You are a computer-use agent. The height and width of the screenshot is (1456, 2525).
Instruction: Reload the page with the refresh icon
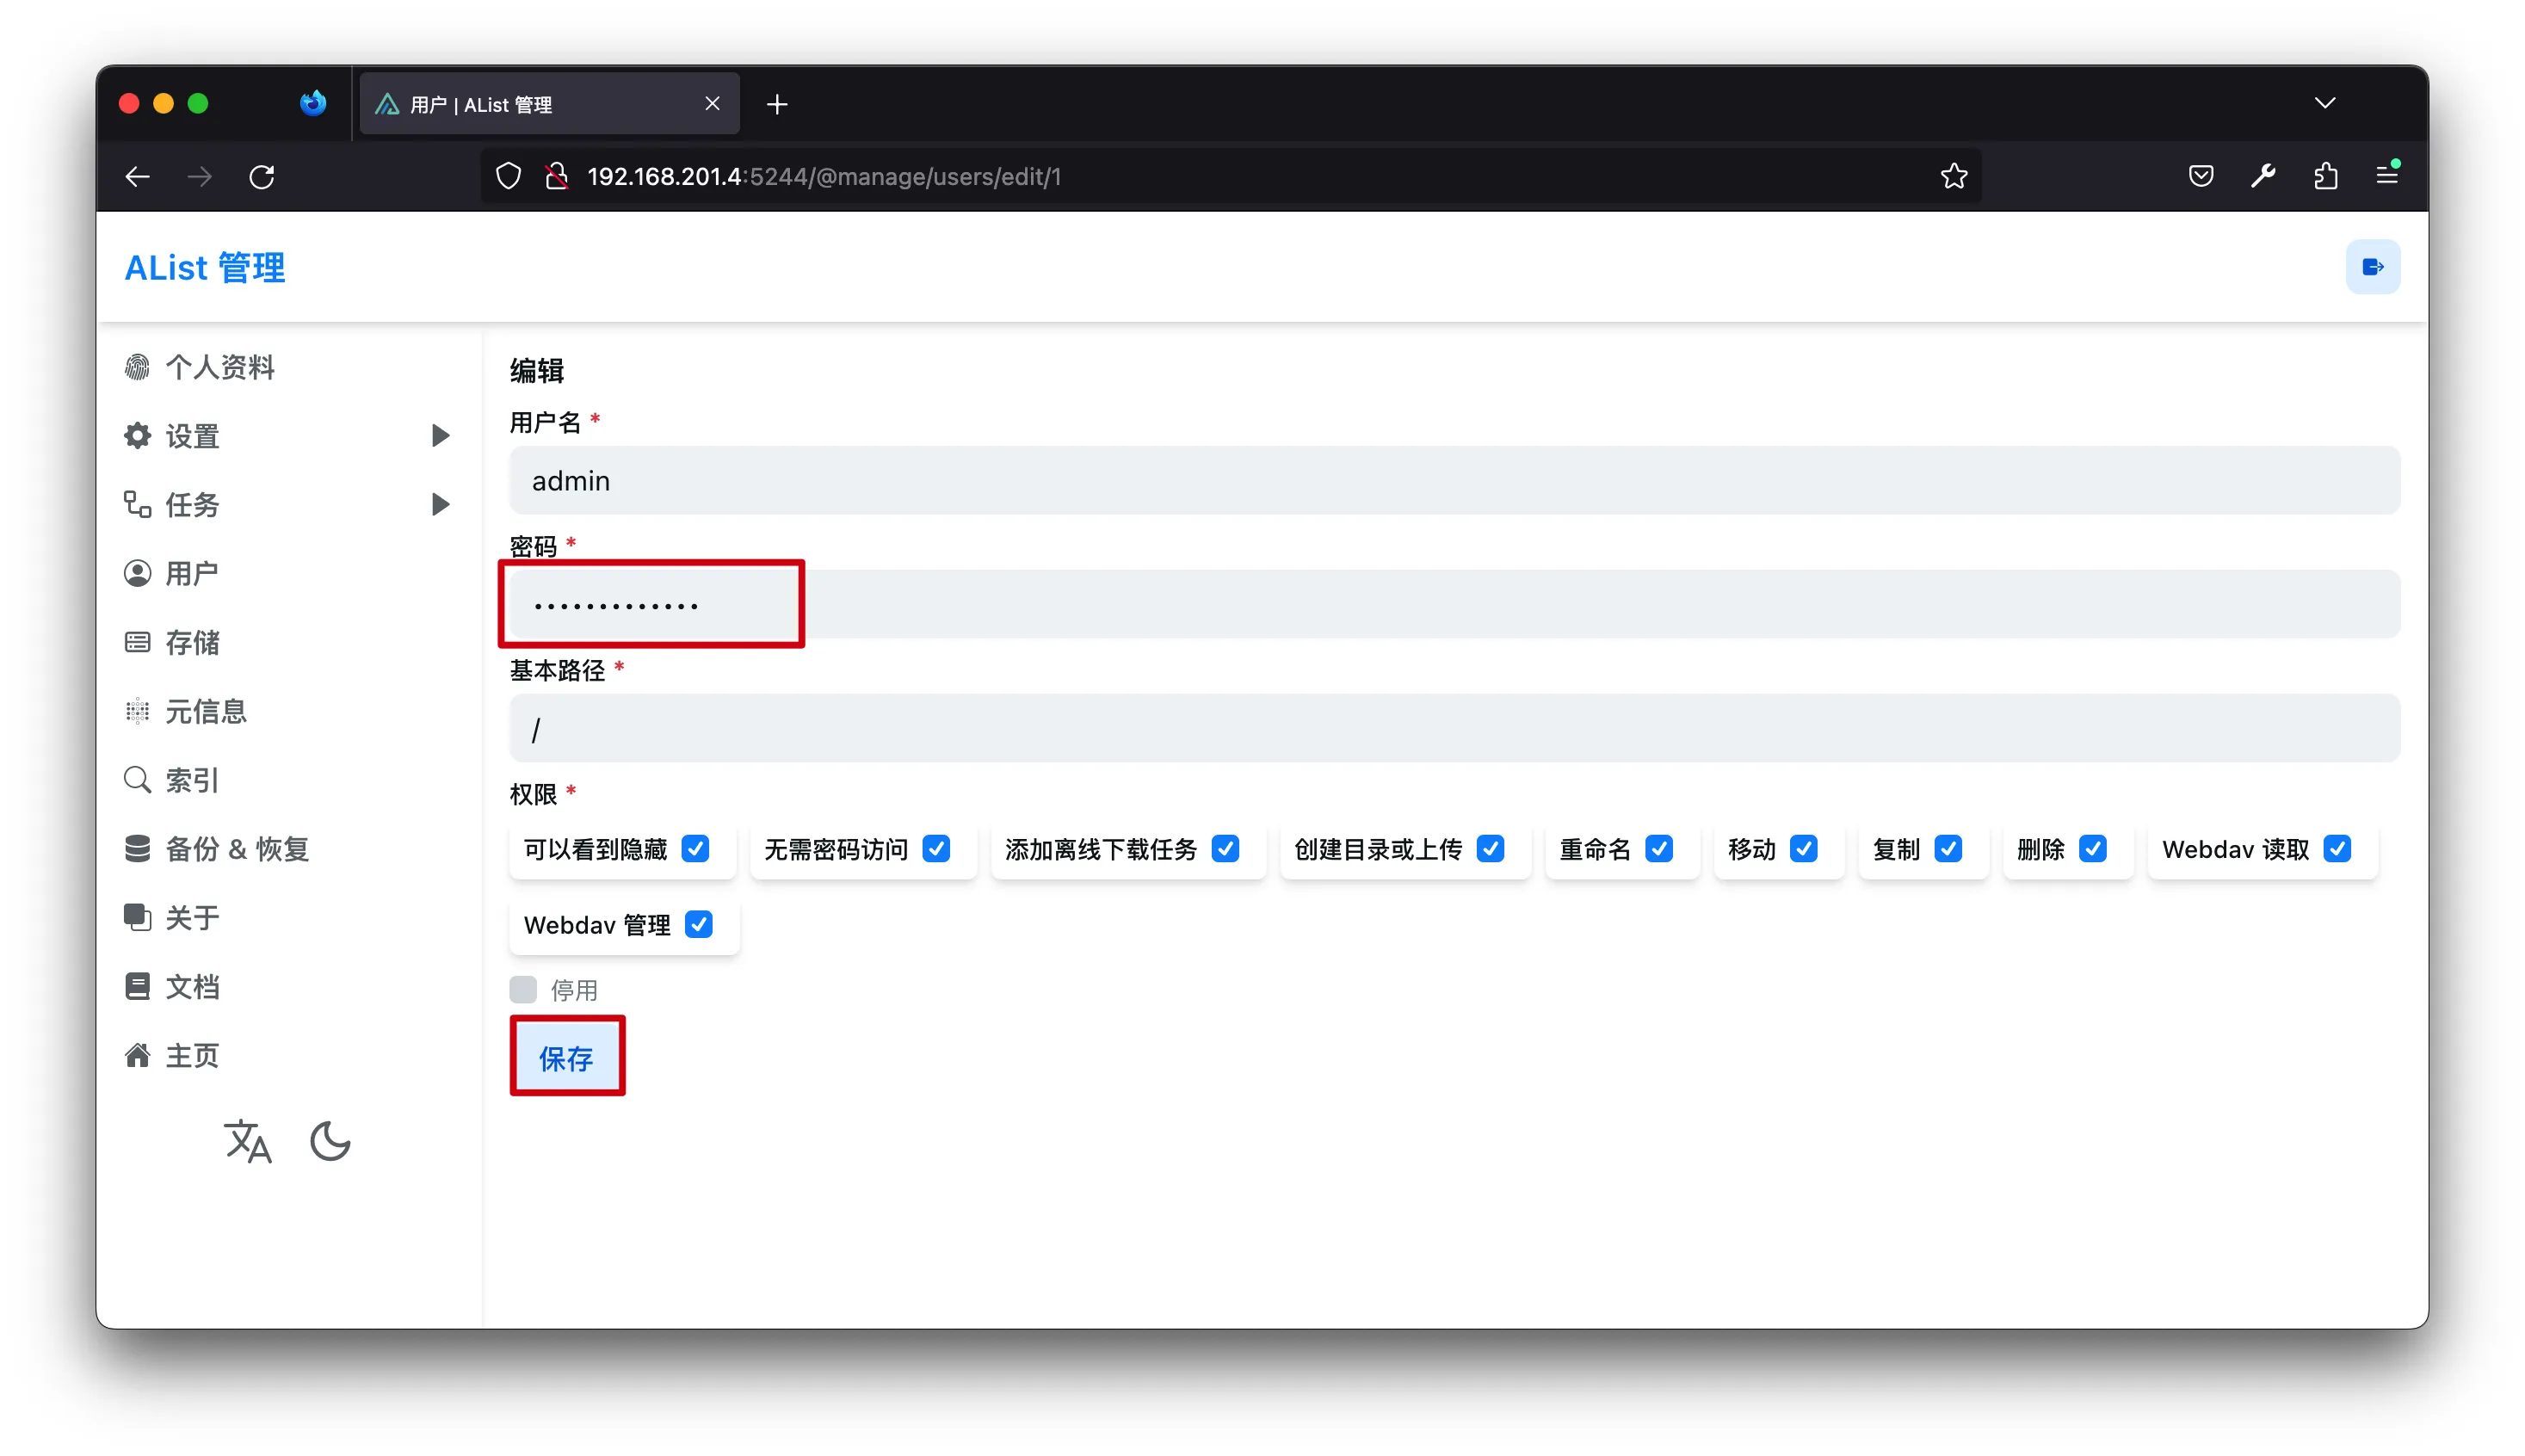[262, 177]
